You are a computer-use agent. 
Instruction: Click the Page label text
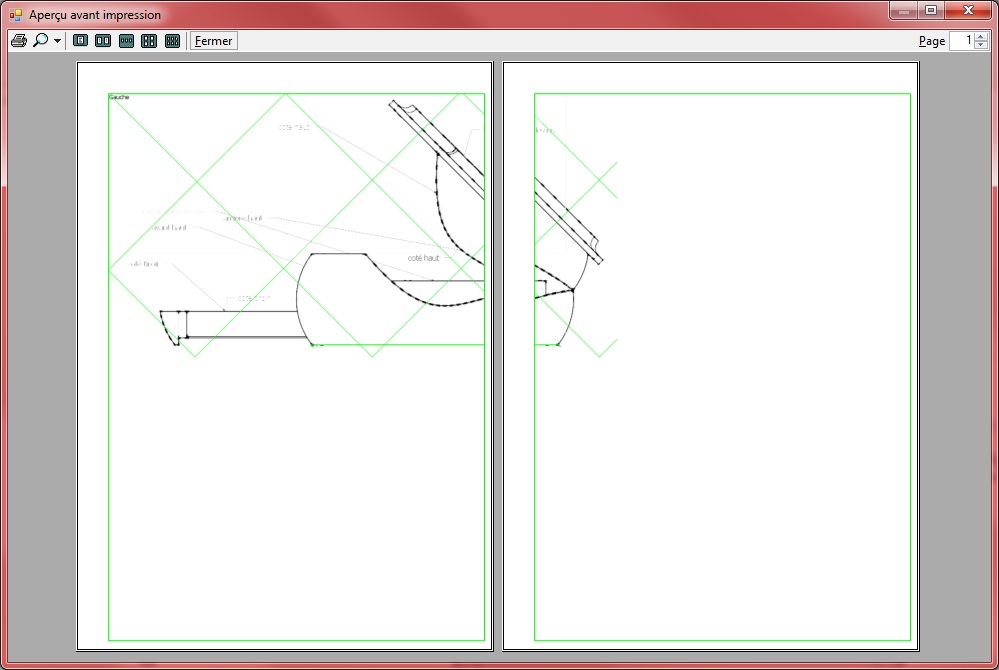tap(931, 41)
